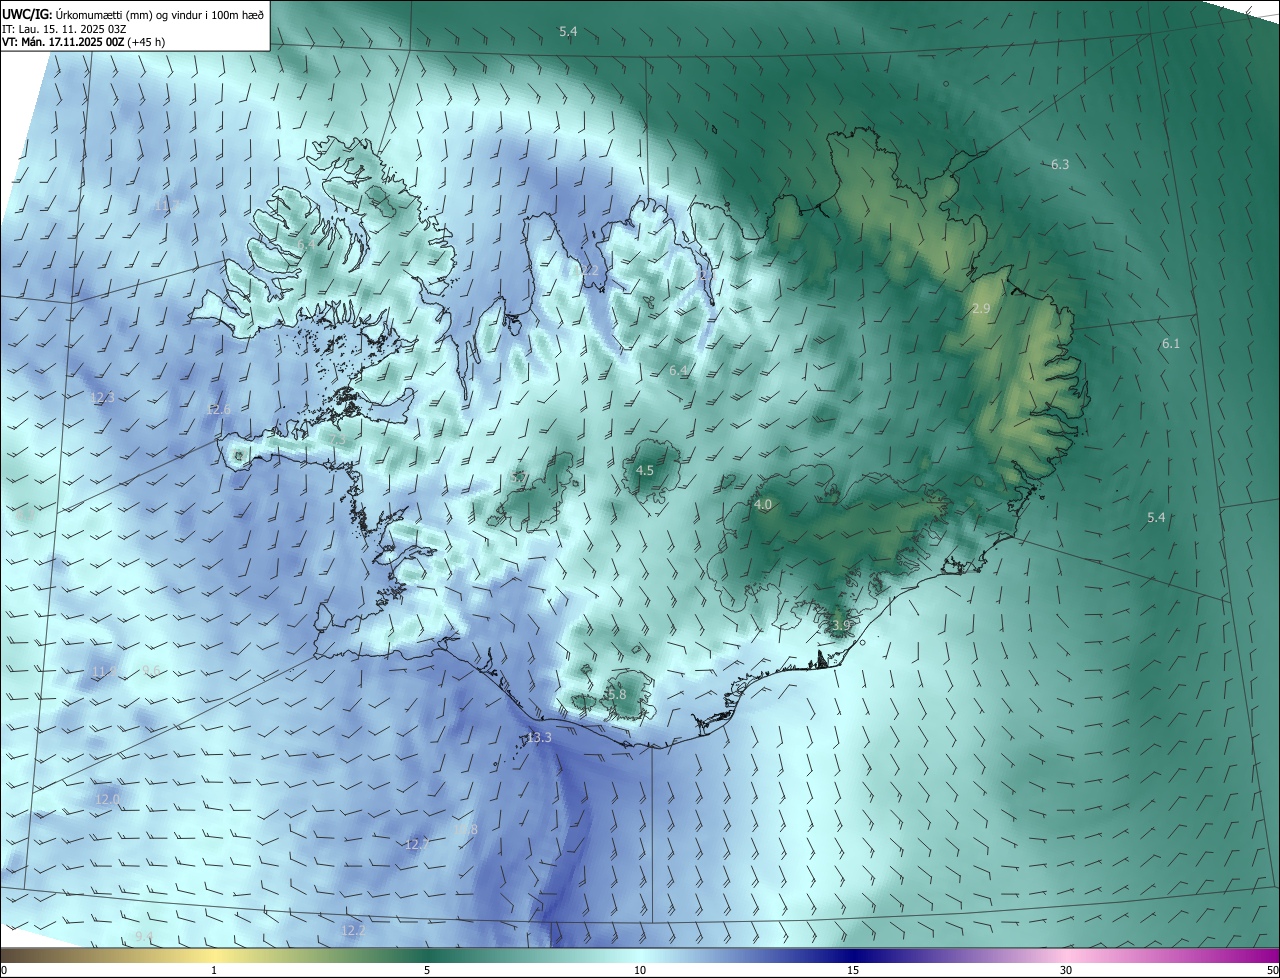
Task: Click the 3.9 value near the southeast coast
Action: tap(841, 625)
